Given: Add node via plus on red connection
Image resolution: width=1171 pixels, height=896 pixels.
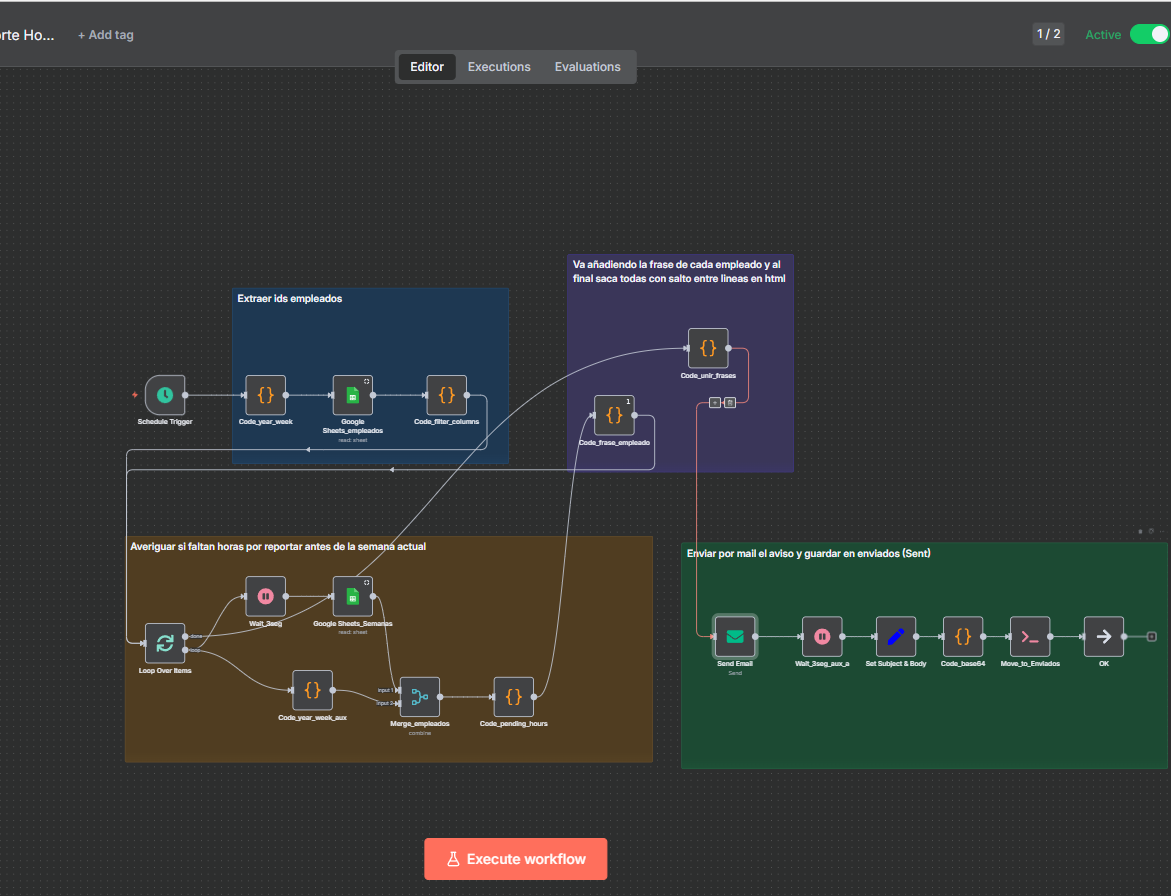Looking at the screenshot, I should (714, 402).
